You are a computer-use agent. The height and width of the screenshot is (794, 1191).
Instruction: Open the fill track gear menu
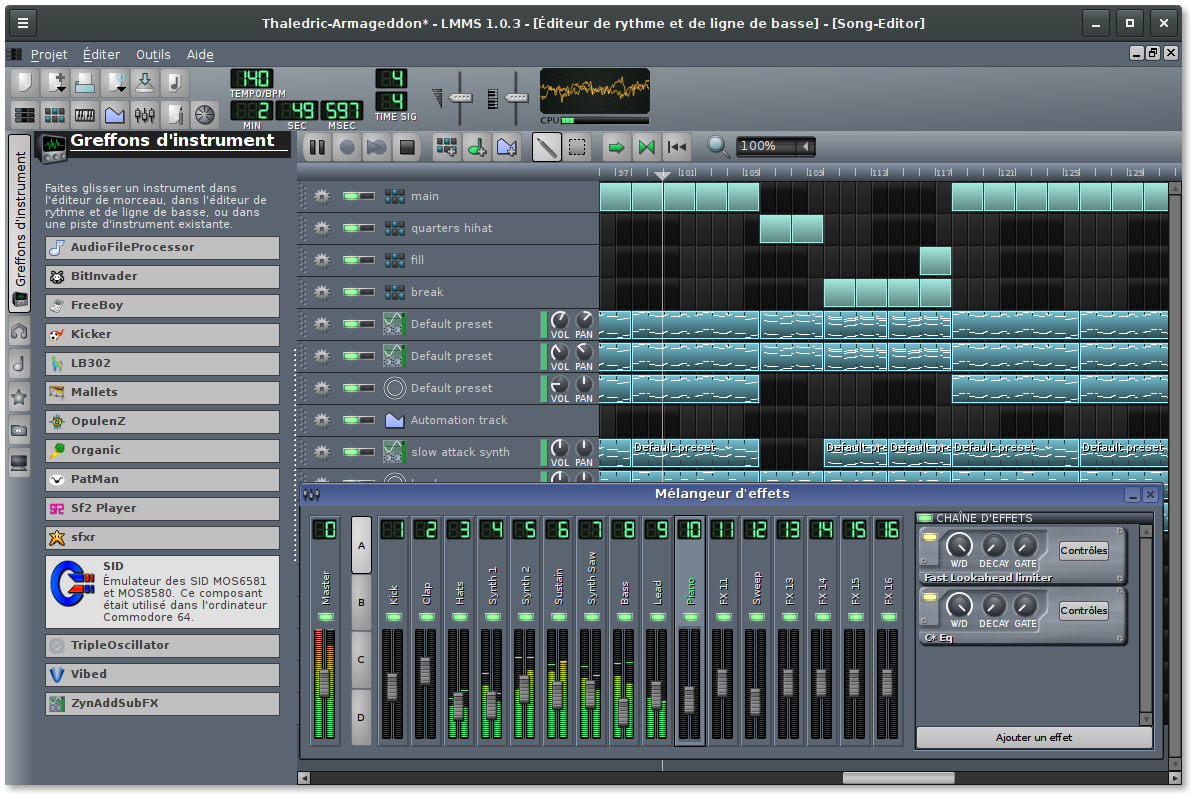point(322,261)
